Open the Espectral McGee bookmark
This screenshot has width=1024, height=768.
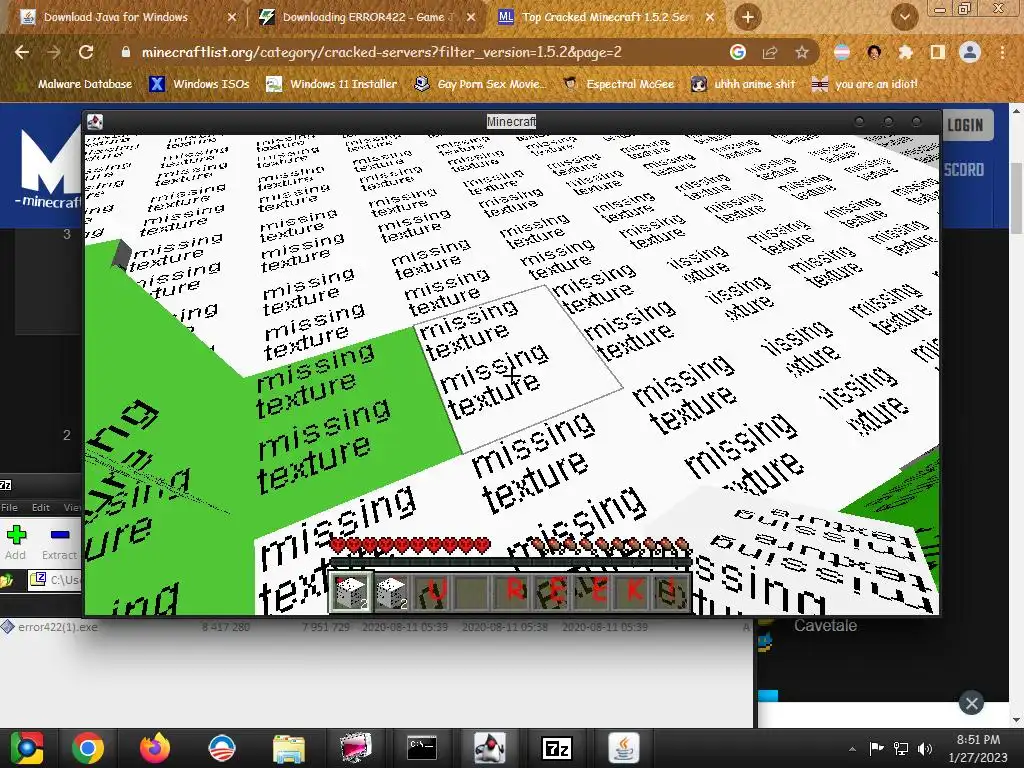tap(618, 84)
